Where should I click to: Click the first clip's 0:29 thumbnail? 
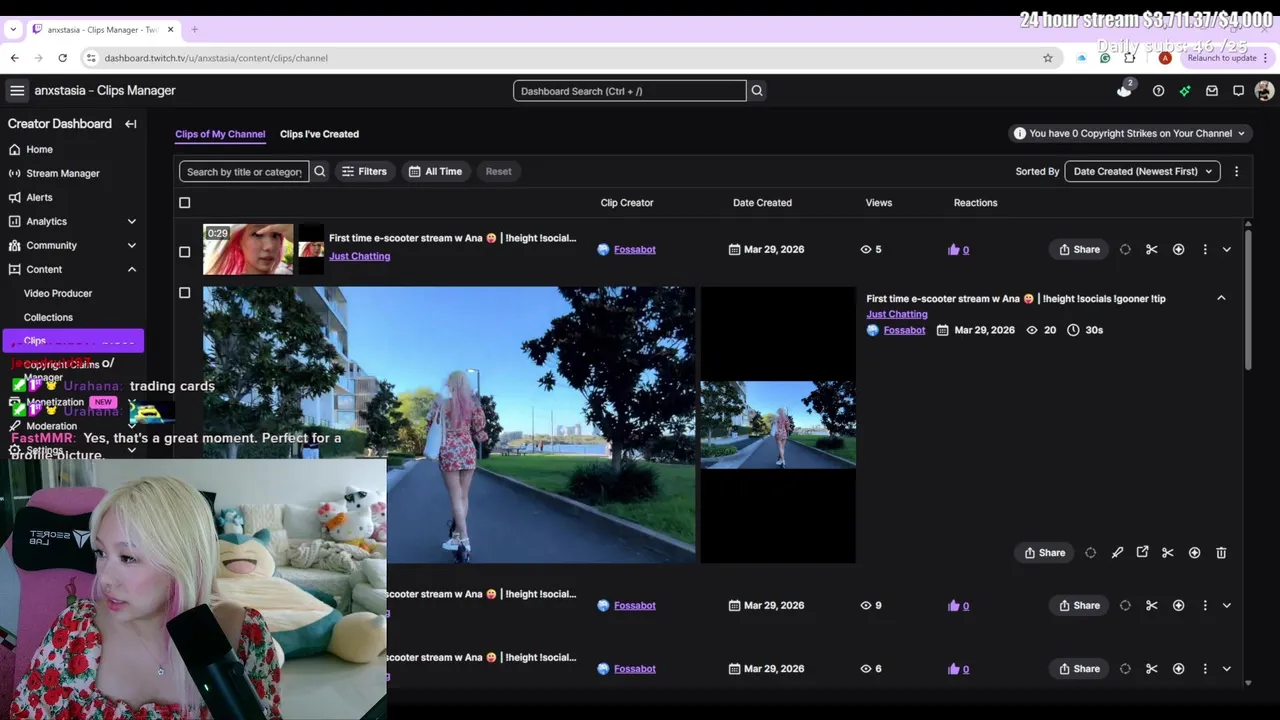(x=248, y=249)
